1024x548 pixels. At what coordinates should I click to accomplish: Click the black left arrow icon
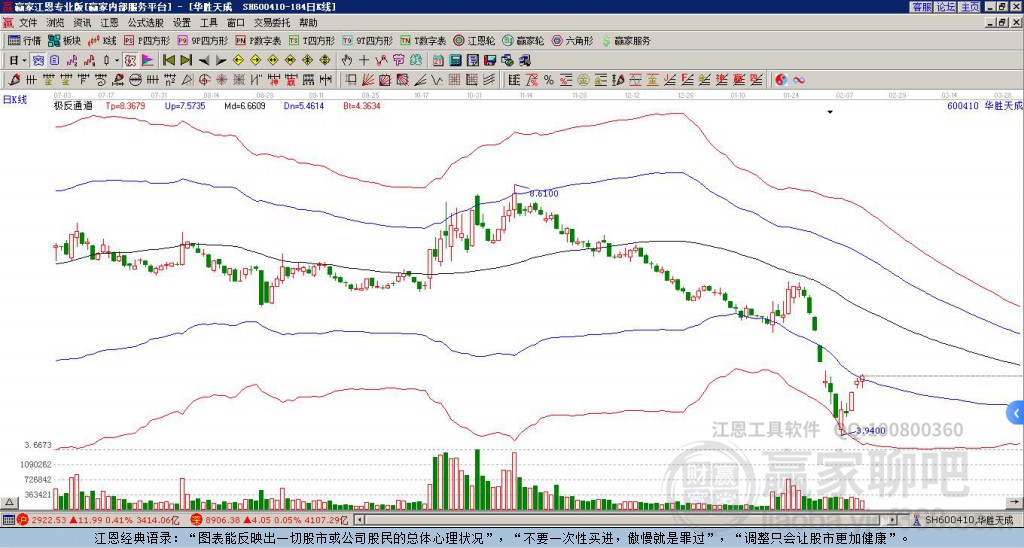[204, 61]
